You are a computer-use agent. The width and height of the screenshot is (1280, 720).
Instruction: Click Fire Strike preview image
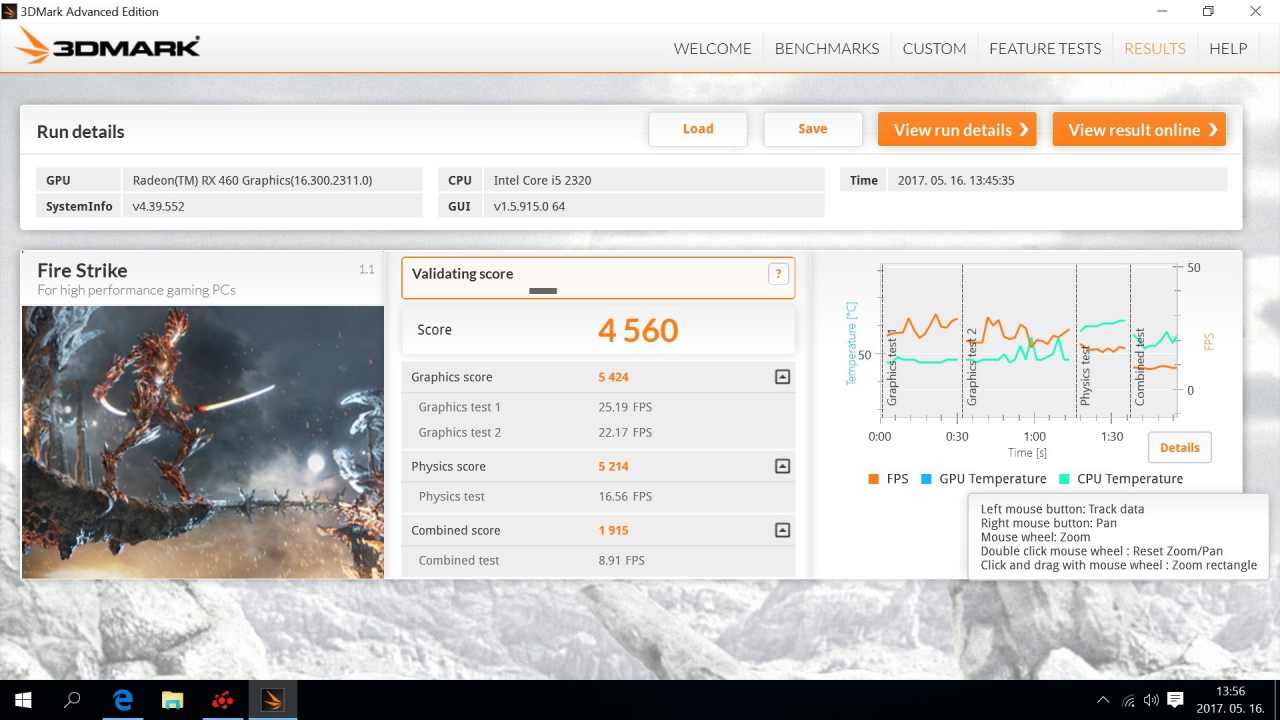(203, 442)
